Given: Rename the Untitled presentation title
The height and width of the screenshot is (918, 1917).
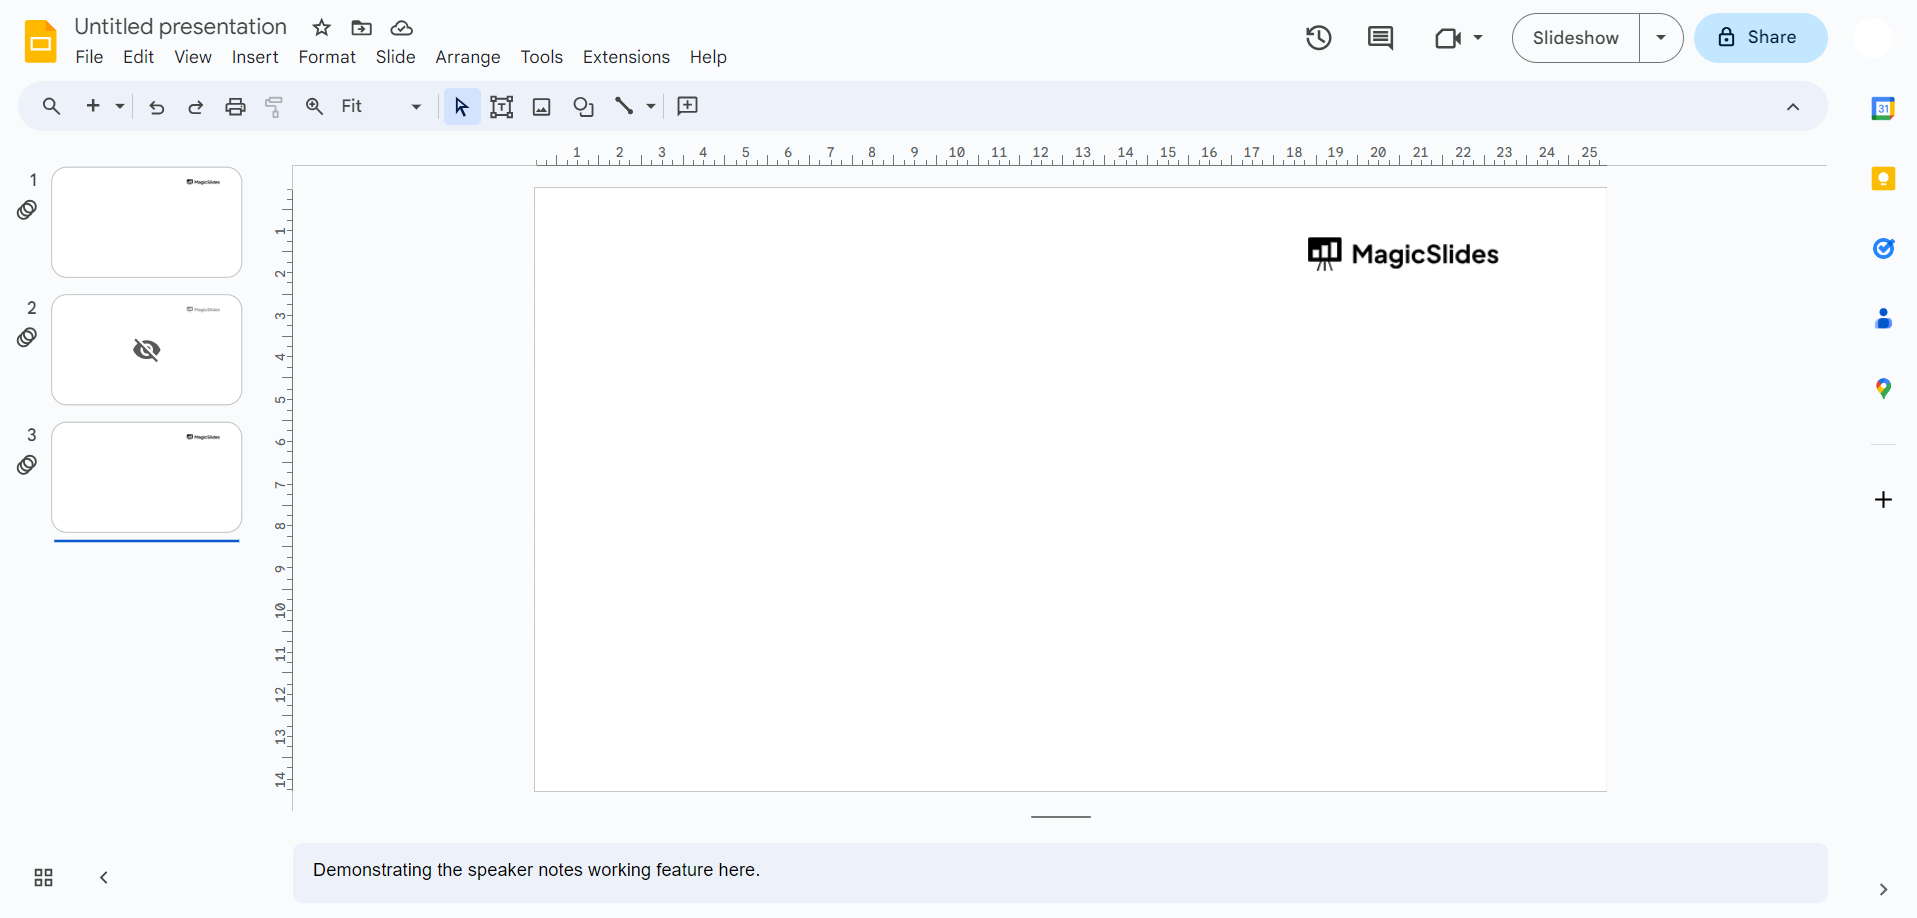Looking at the screenshot, I should click(181, 27).
